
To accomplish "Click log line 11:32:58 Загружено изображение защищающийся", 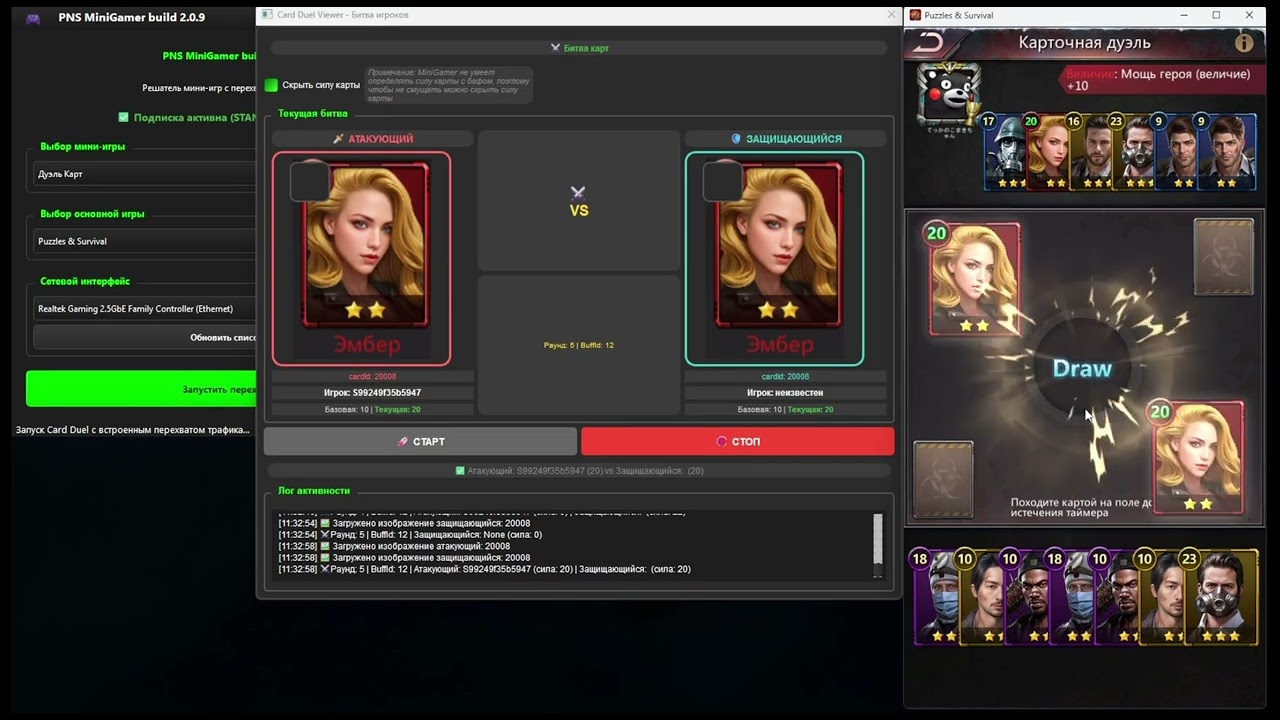I will tap(404, 558).
